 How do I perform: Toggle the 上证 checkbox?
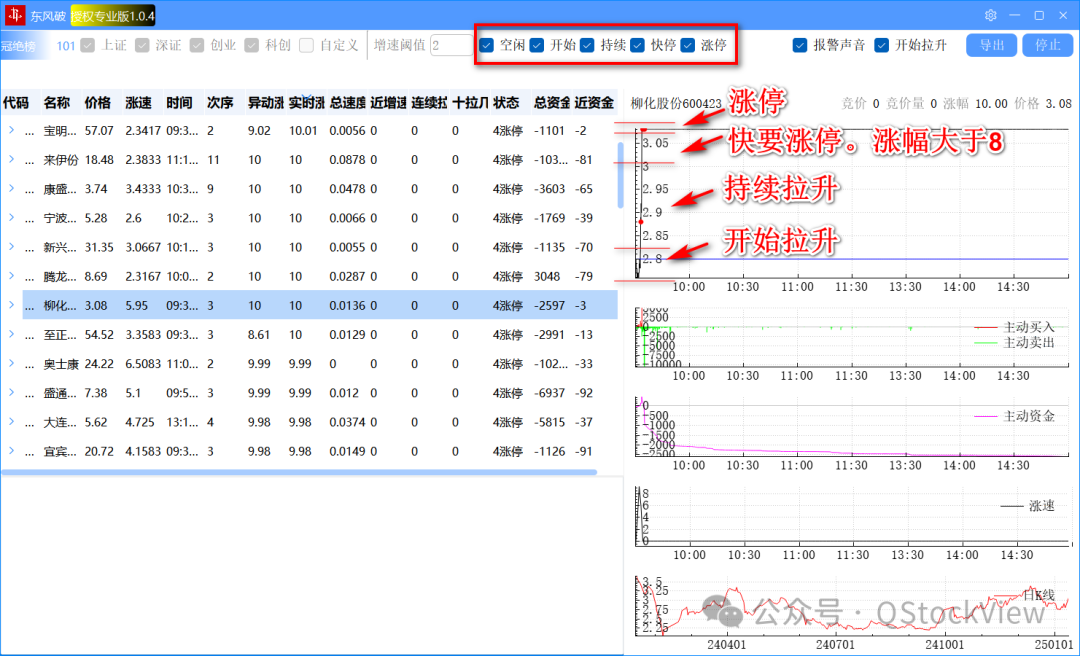(87, 45)
